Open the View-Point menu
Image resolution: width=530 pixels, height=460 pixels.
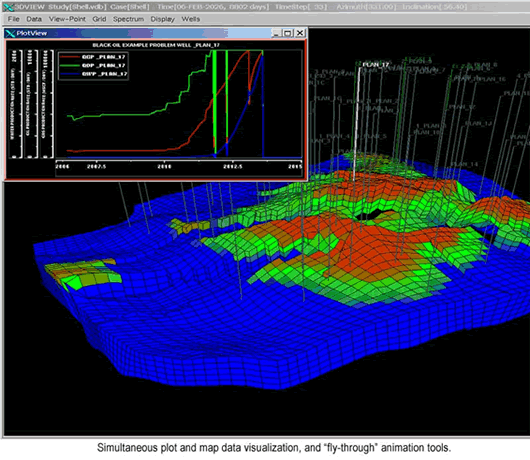[67, 19]
